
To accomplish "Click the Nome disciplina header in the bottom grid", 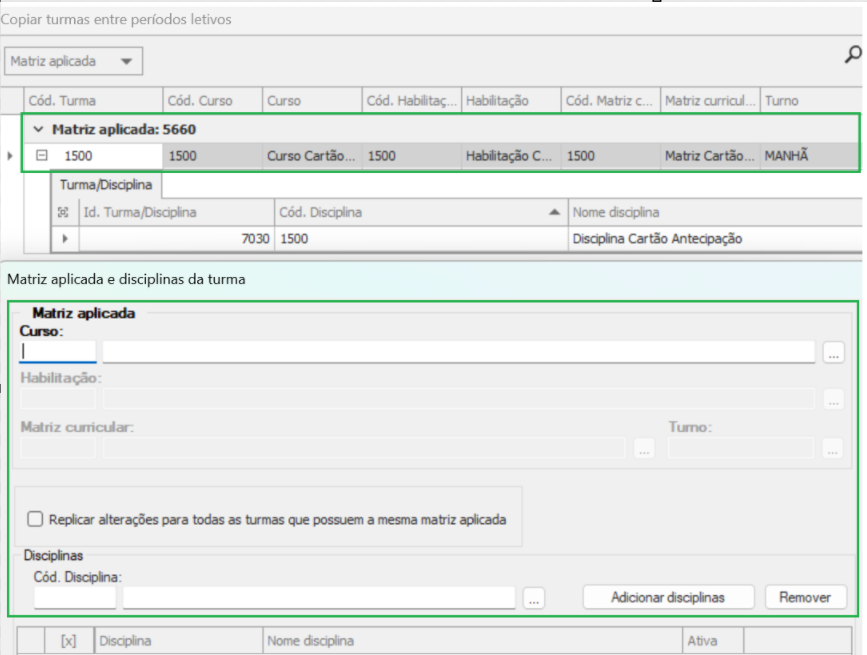I will tap(472, 641).
